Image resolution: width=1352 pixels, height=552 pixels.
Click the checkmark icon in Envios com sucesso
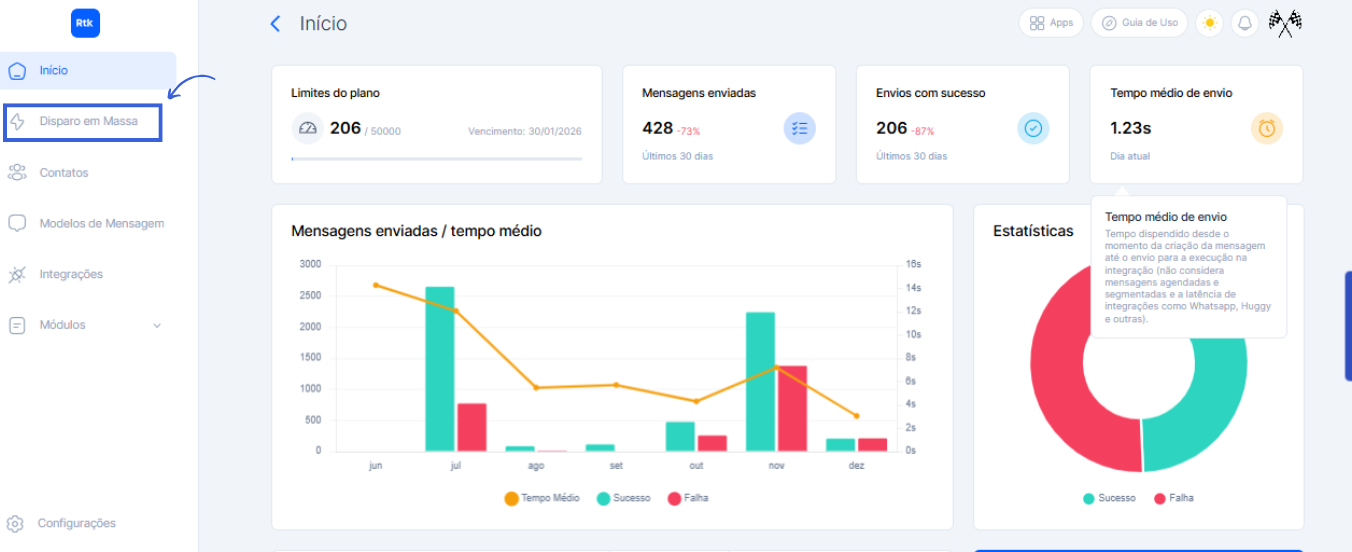click(x=1033, y=128)
